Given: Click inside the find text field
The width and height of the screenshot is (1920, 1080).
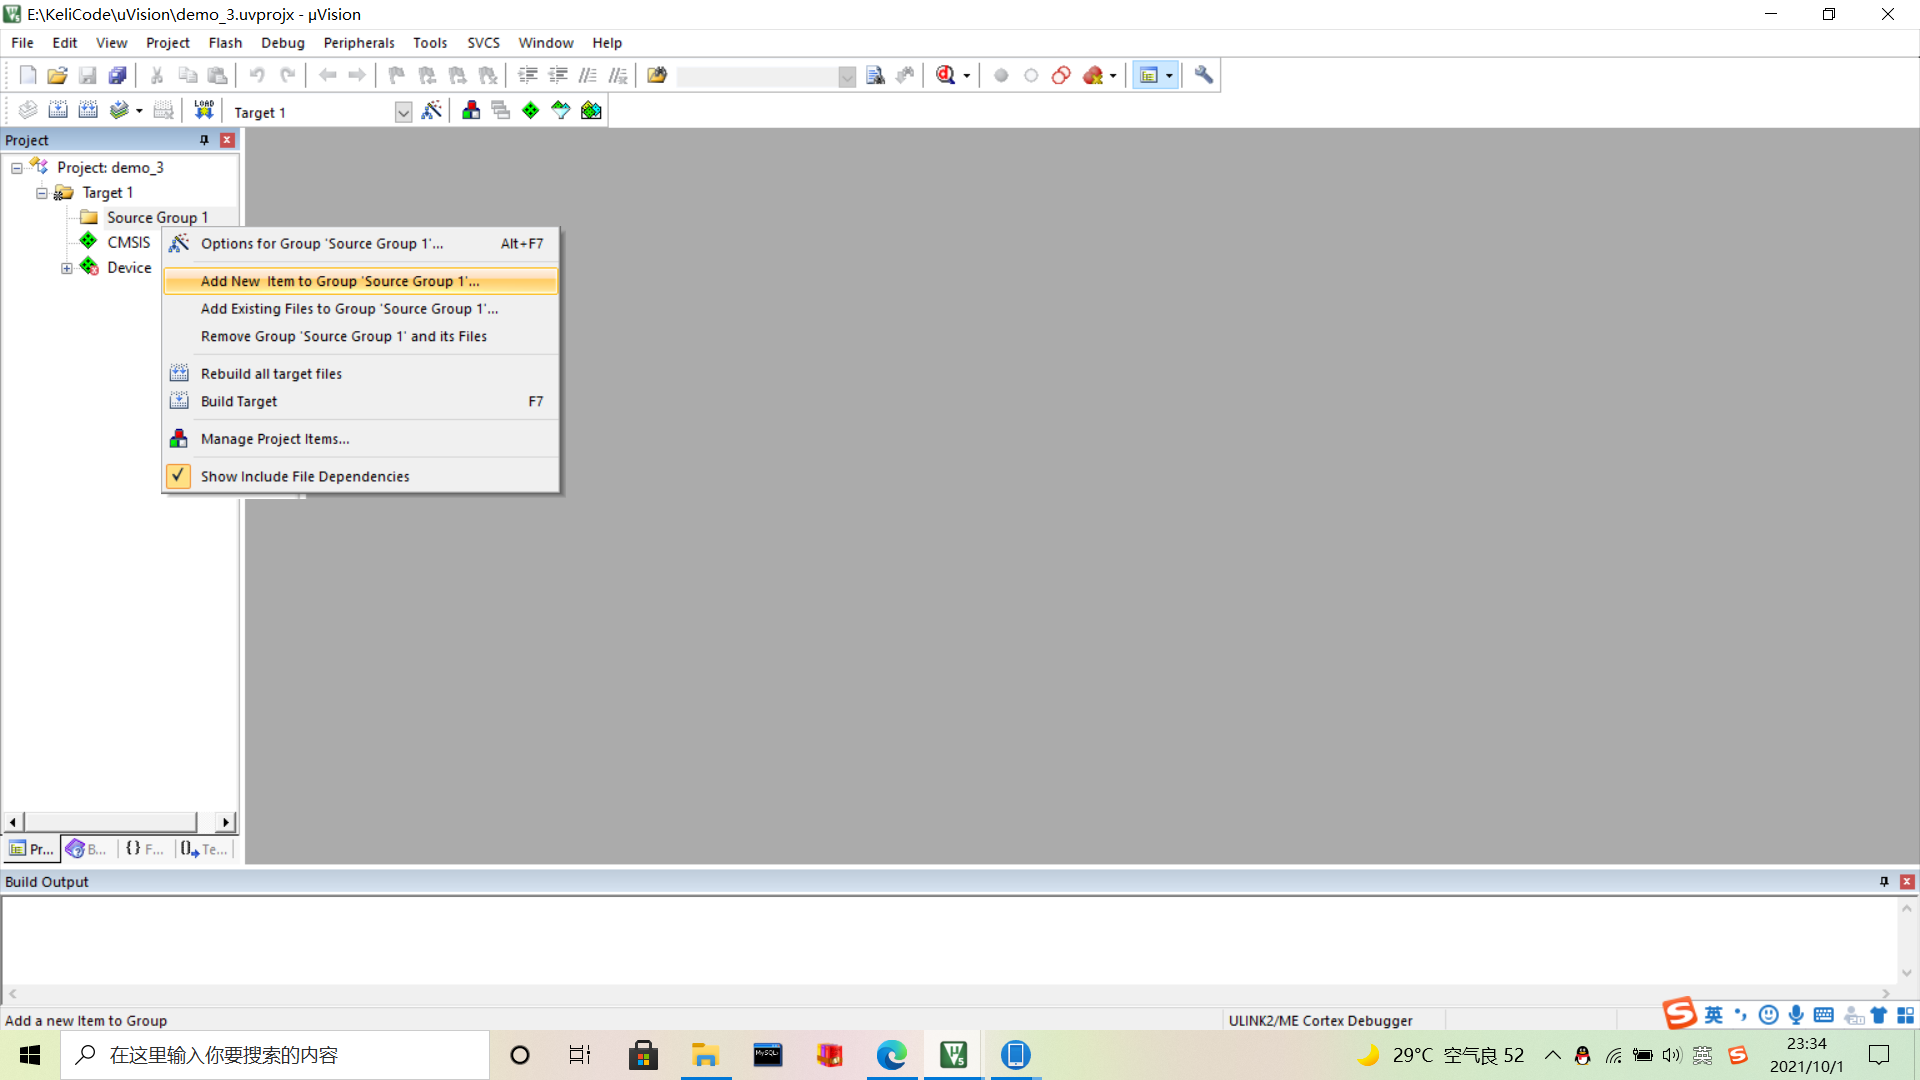Looking at the screenshot, I should [757, 77].
